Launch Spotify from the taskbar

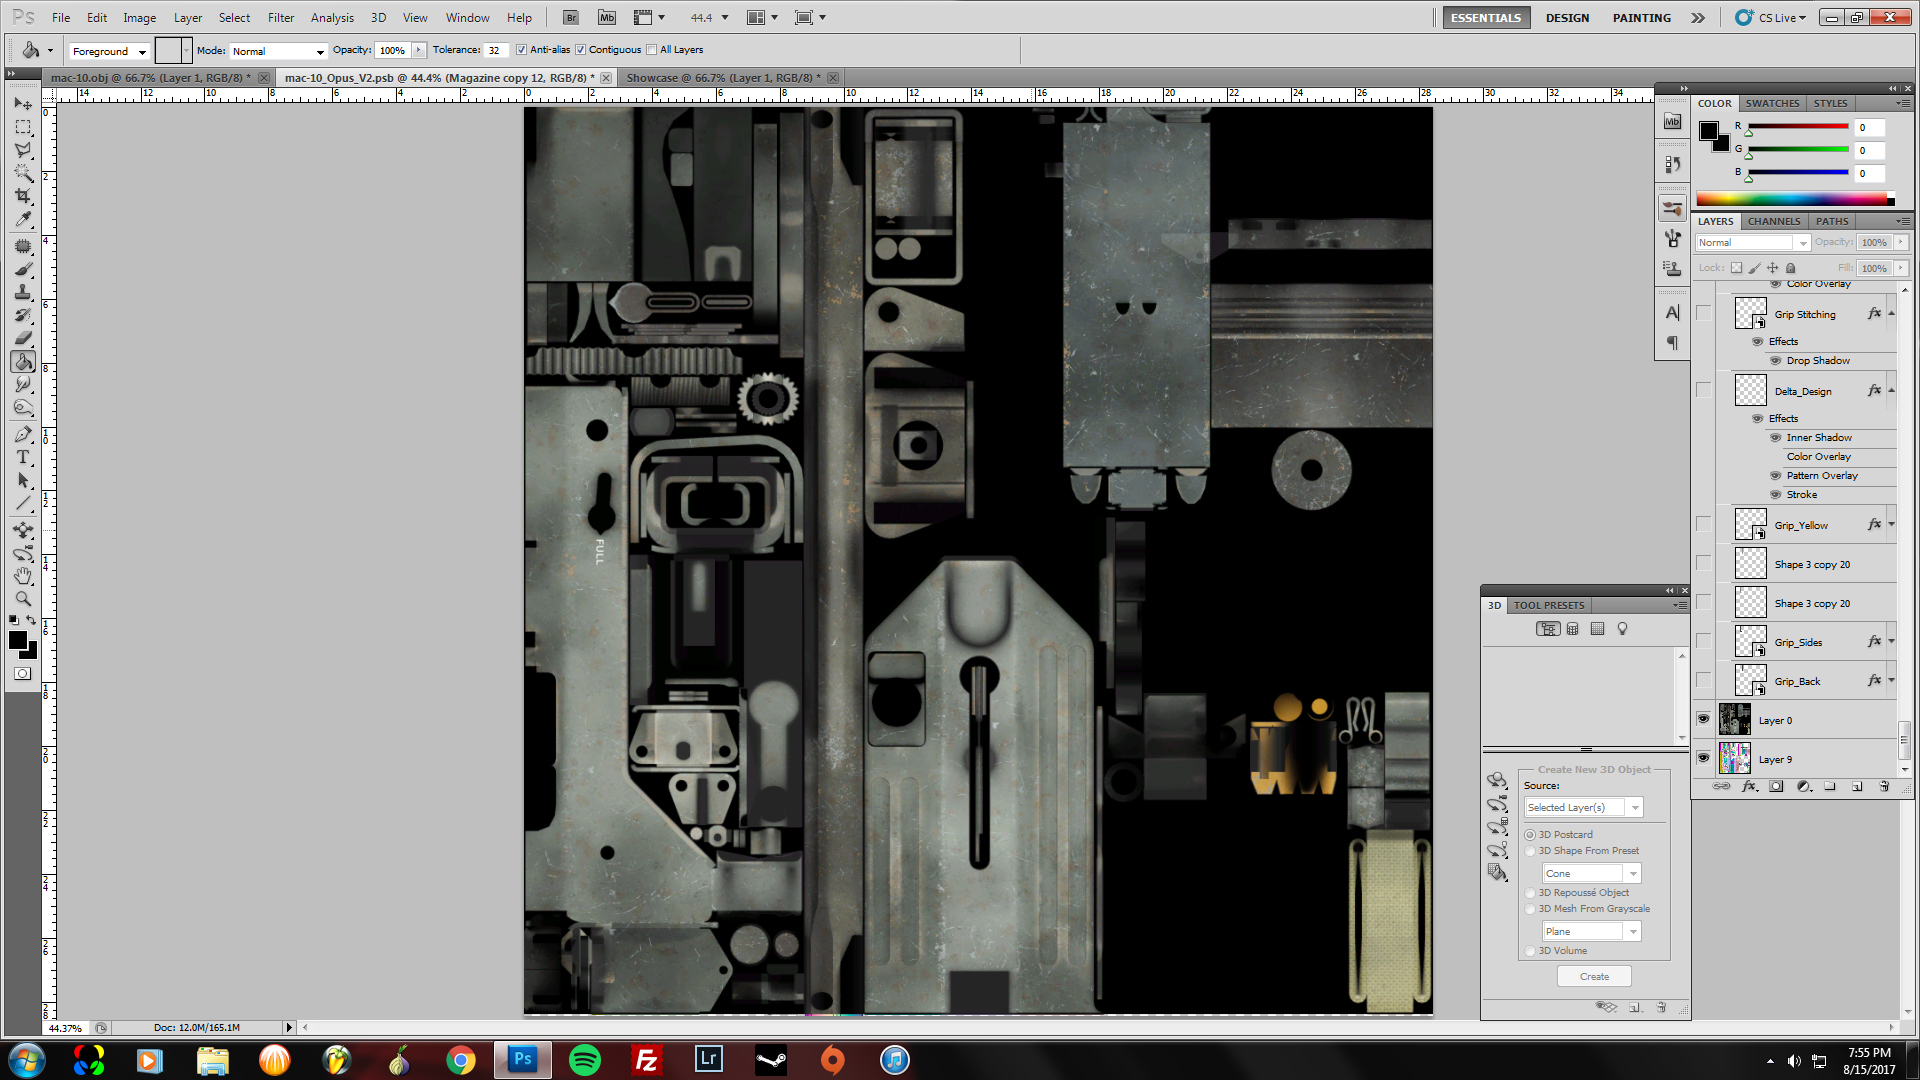[x=584, y=1060]
